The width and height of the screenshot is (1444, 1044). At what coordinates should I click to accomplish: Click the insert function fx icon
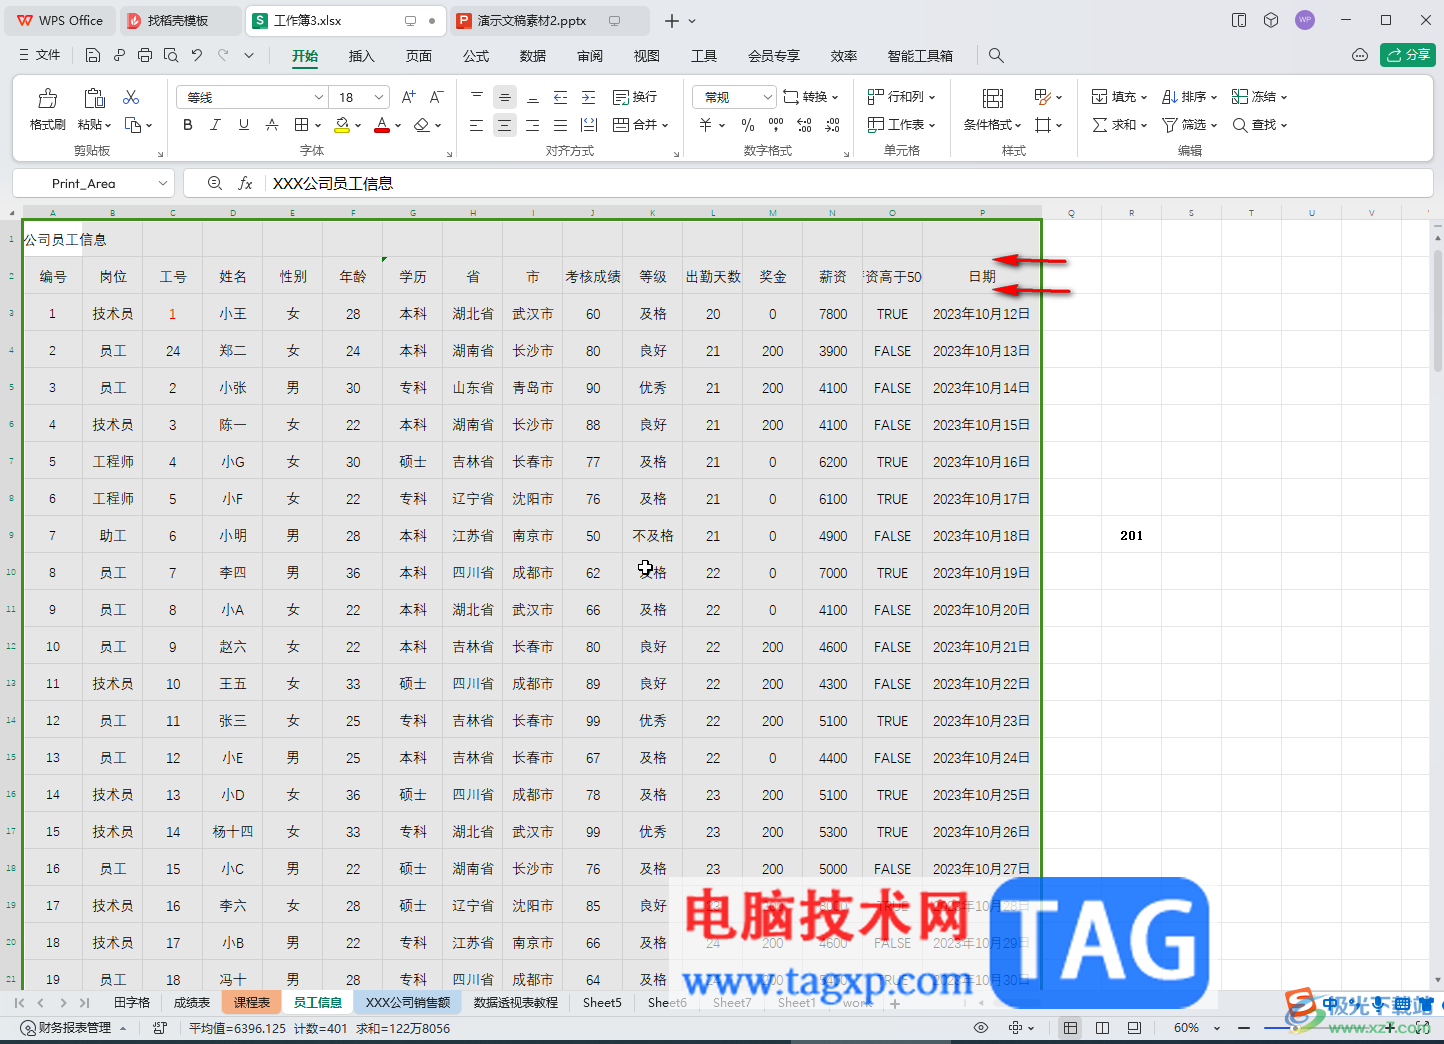[x=245, y=183]
